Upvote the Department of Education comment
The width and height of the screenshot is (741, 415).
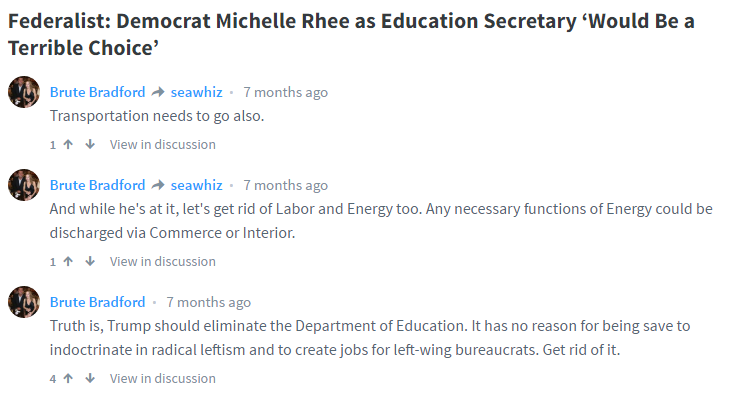(68, 378)
